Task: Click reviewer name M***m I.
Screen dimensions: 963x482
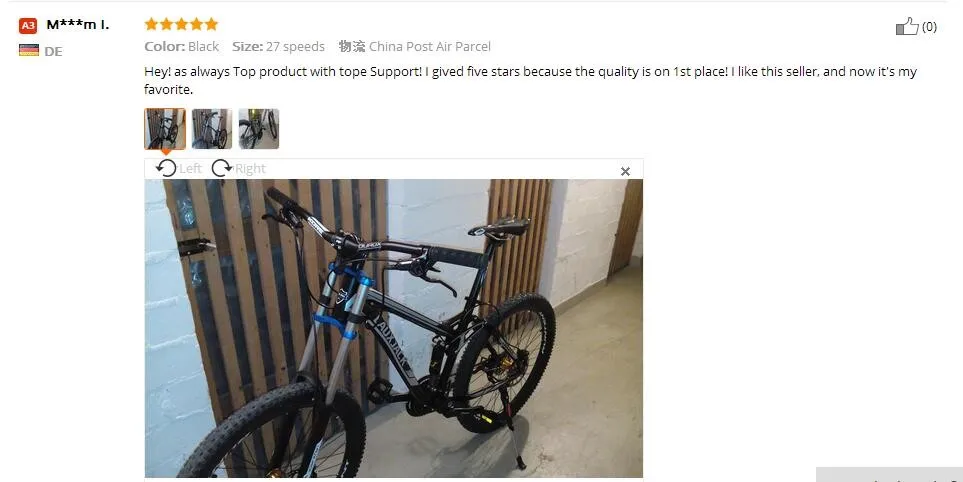Action: pos(78,25)
